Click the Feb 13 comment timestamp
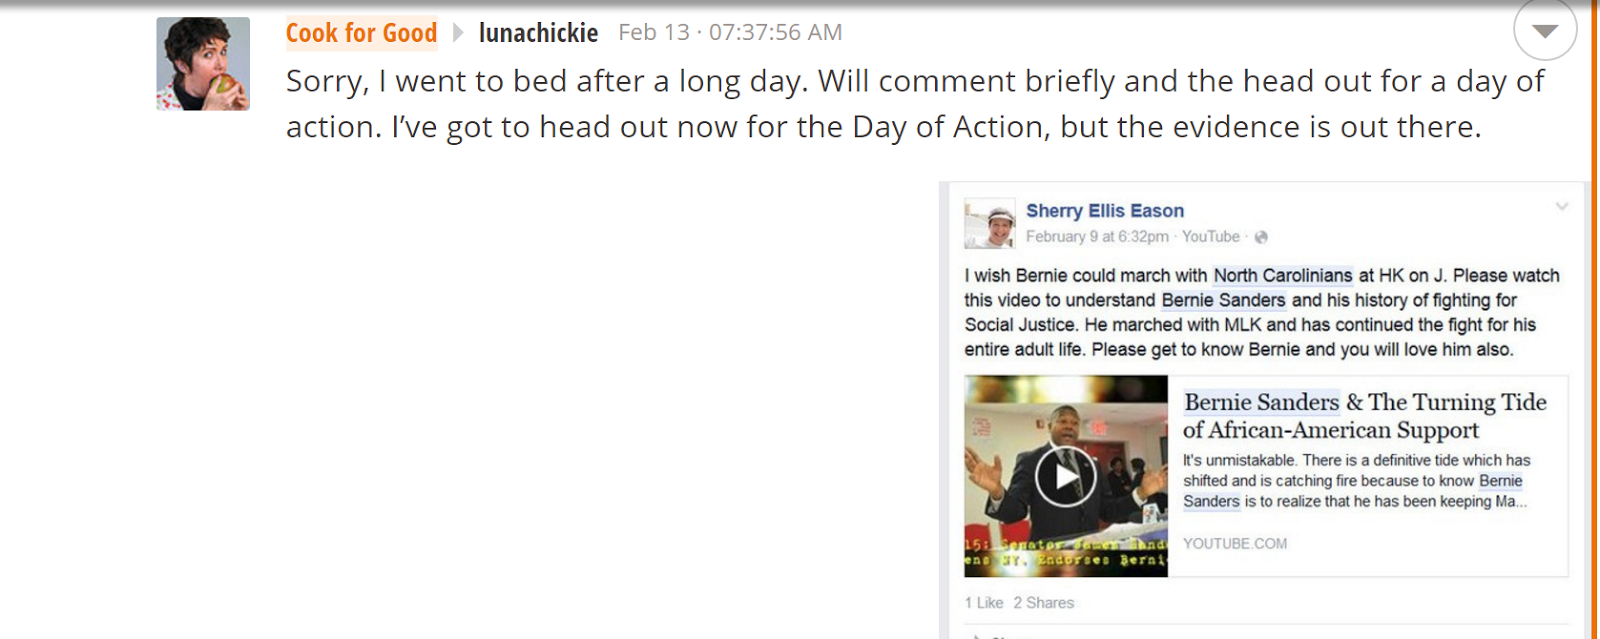Viewport: 1600px width, 639px height. [x=730, y=33]
